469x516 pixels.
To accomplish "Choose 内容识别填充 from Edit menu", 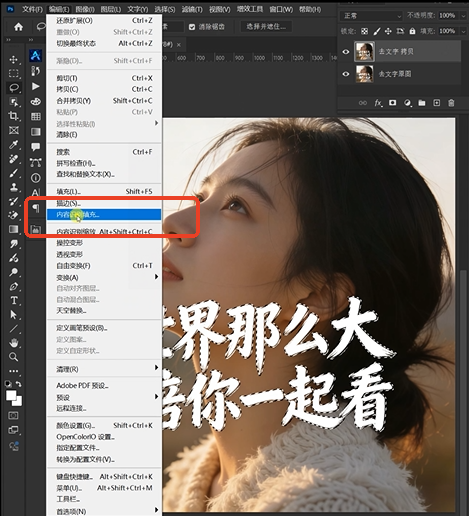I will [104, 214].
